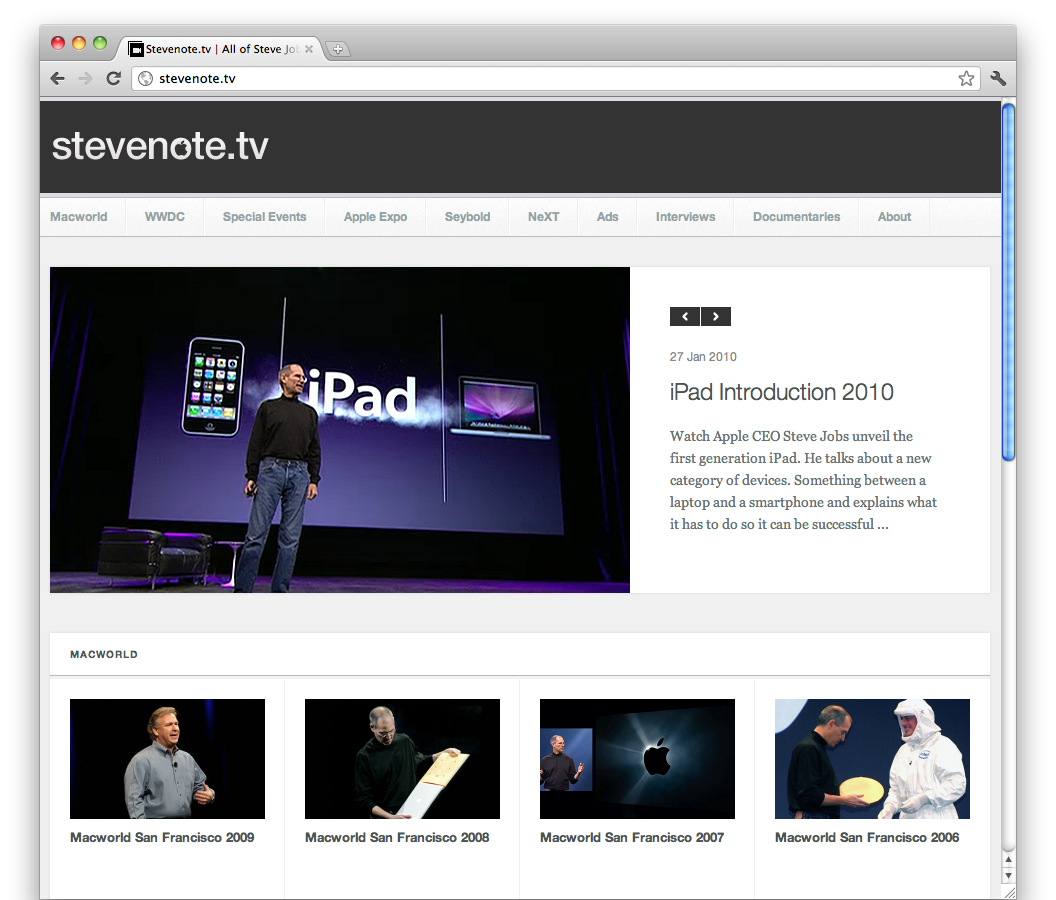Click Macworld San Francisco 2007 title link
The width and height of the screenshot is (1056, 900).
632,837
